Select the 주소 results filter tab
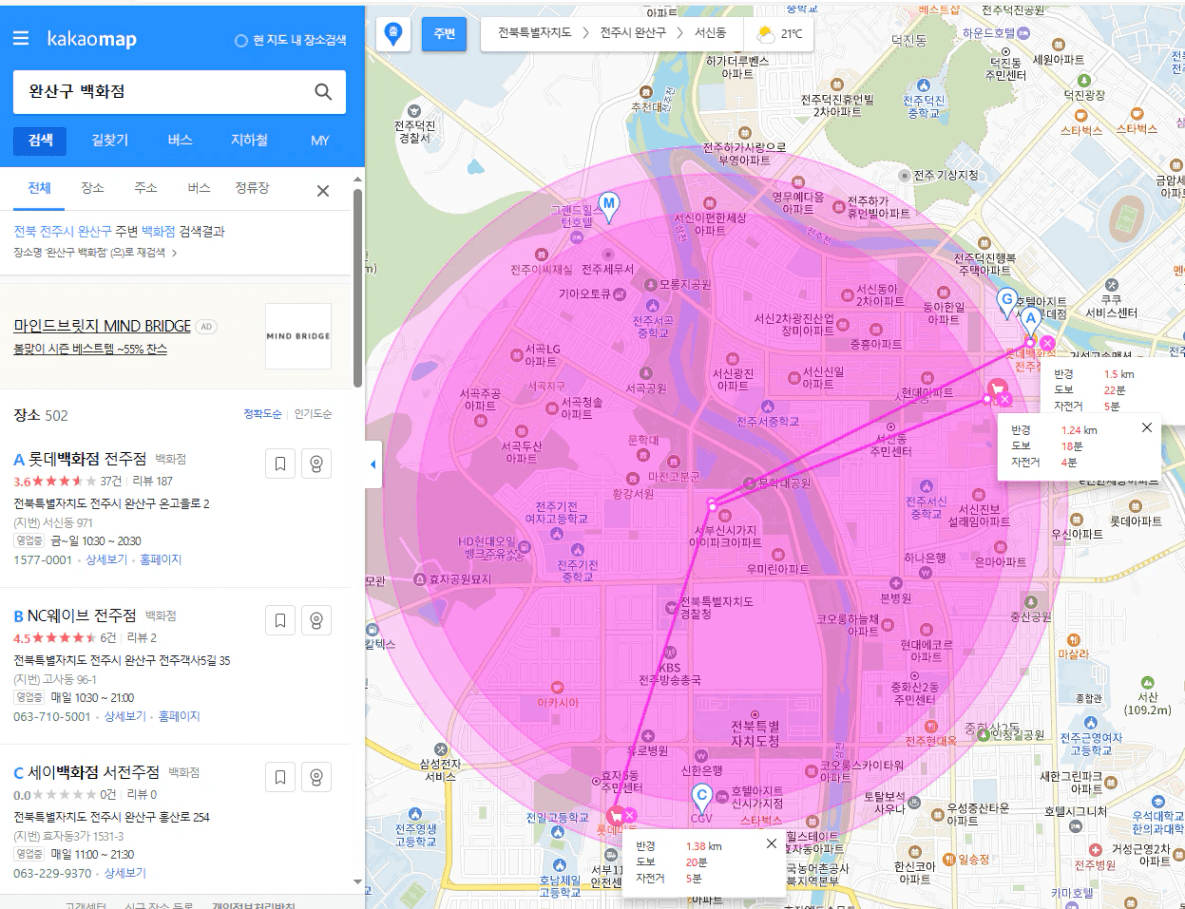 pyautogui.click(x=145, y=188)
